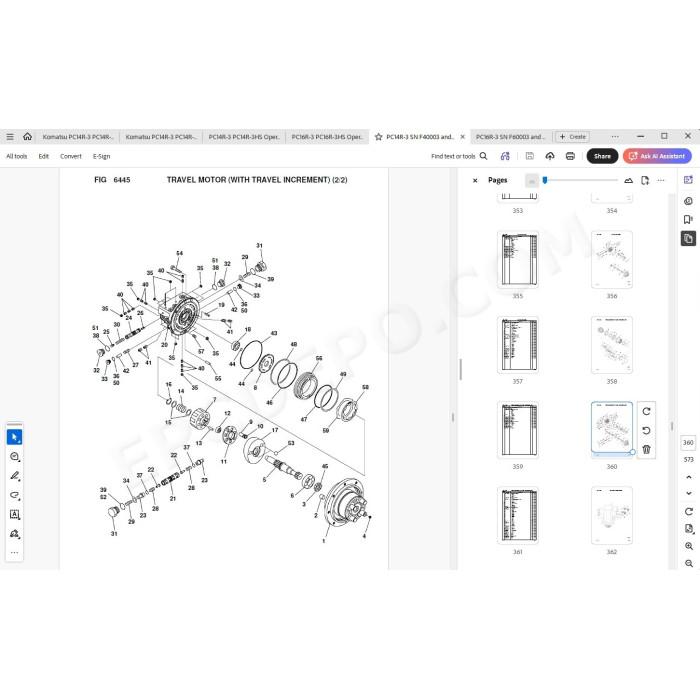This screenshot has height=700, width=700.
Task: Enlarge thumbnails with the mountain icon
Action: point(629,180)
